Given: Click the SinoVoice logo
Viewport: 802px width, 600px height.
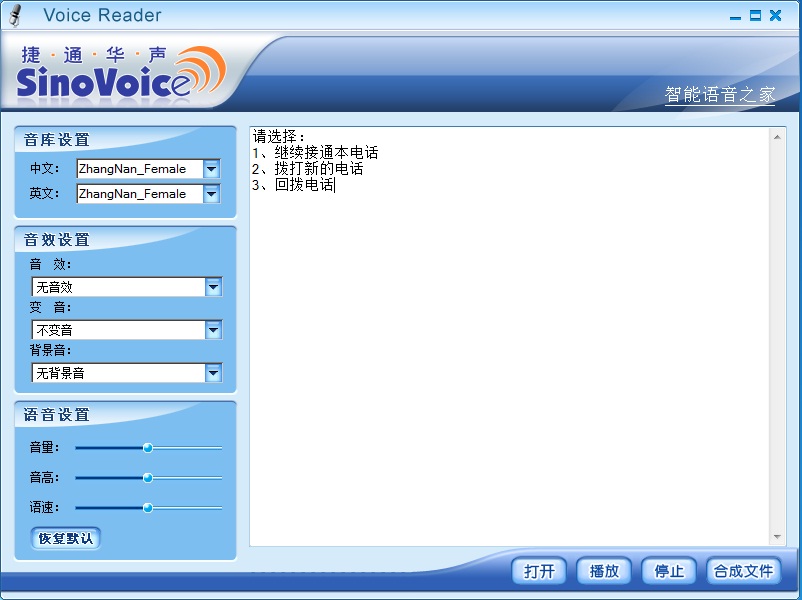Looking at the screenshot, I should click(120, 73).
